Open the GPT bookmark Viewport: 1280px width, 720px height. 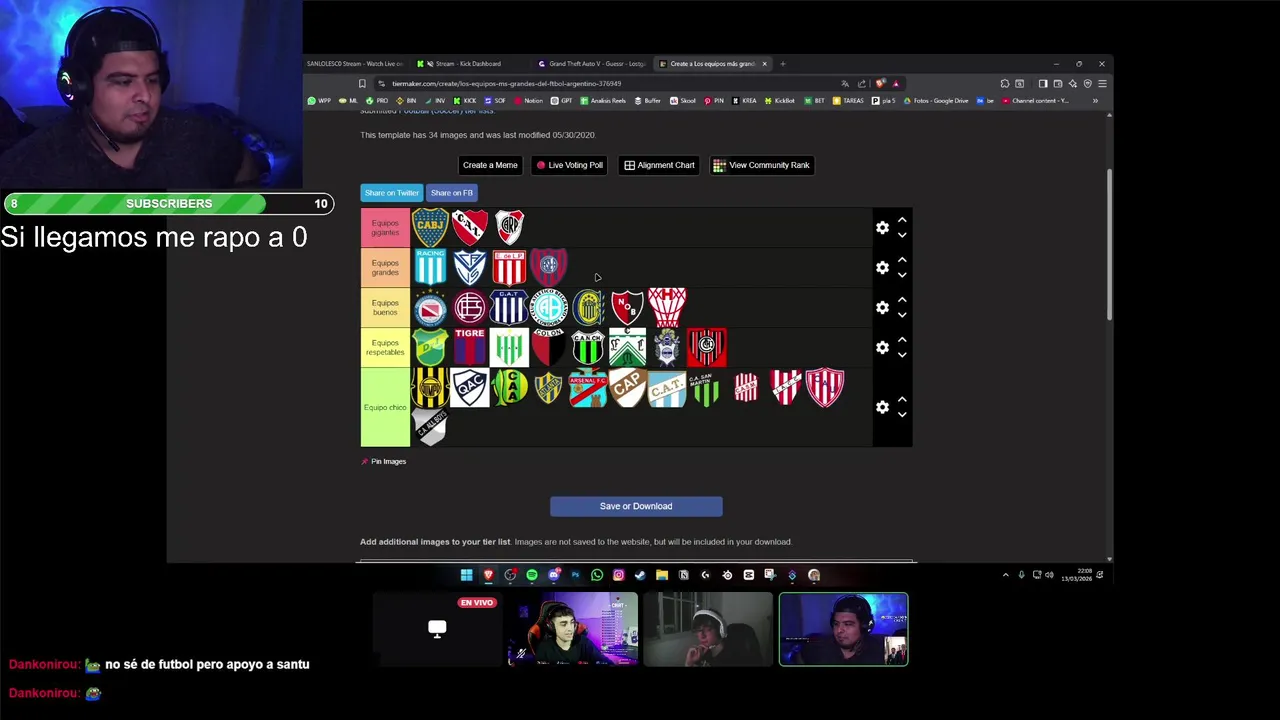560,101
